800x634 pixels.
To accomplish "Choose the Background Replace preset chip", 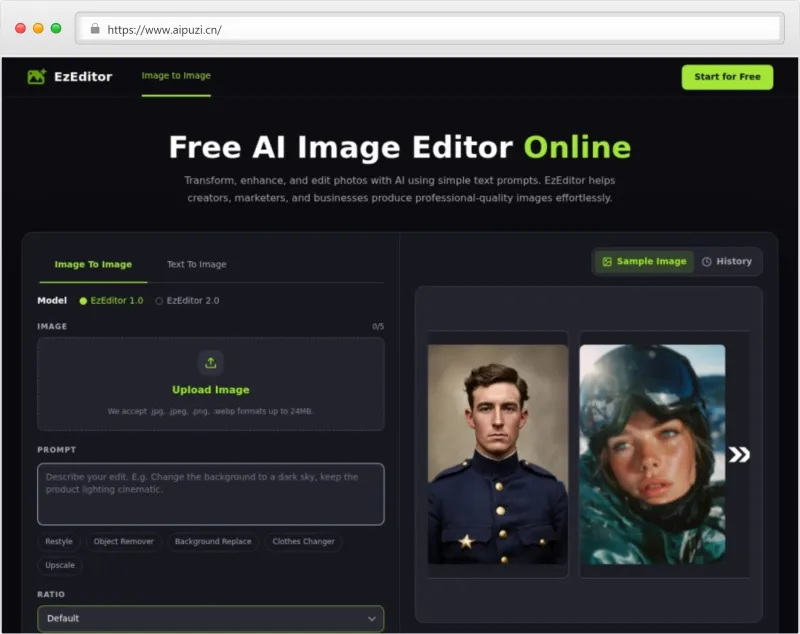I will coord(213,542).
